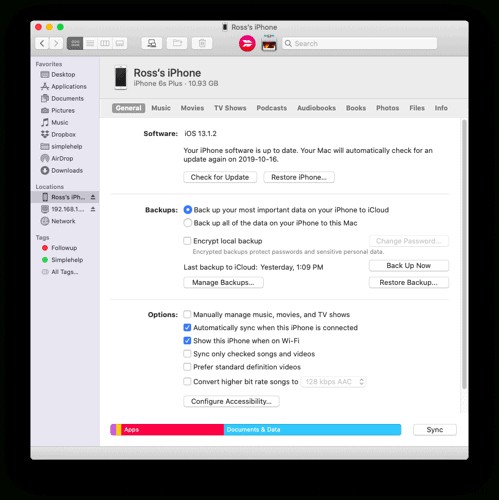Switch to the TV Shows tab
Image resolution: width=499 pixels, height=500 pixels.
pyautogui.click(x=230, y=108)
